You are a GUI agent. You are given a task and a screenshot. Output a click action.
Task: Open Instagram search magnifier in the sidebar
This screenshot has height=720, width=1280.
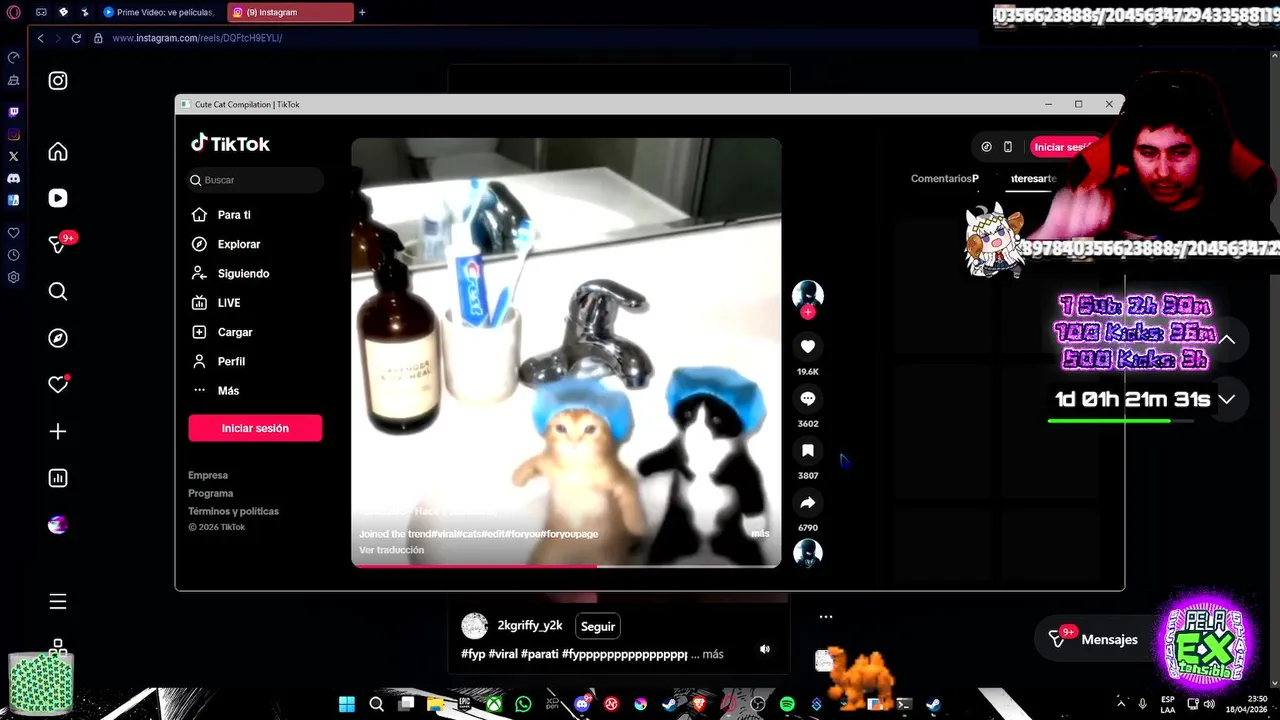click(x=58, y=291)
